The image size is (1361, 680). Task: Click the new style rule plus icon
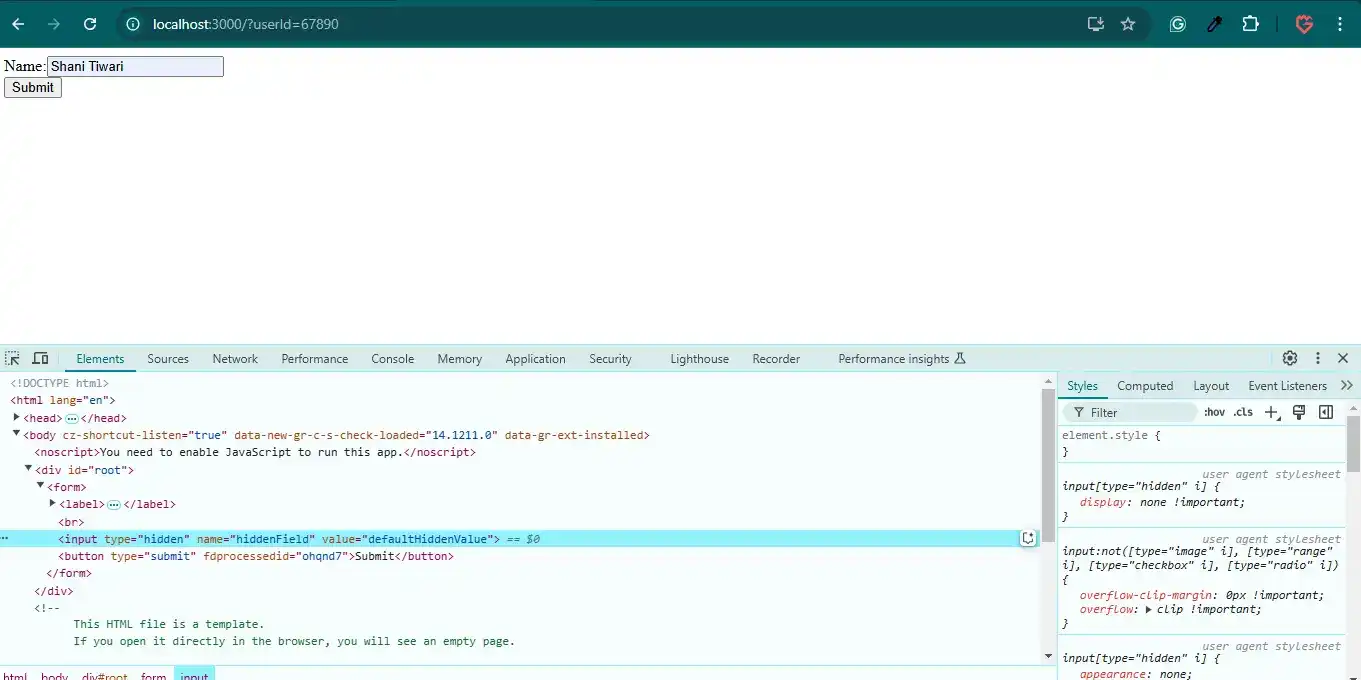pyautogui.click(x=1271, y=412)
